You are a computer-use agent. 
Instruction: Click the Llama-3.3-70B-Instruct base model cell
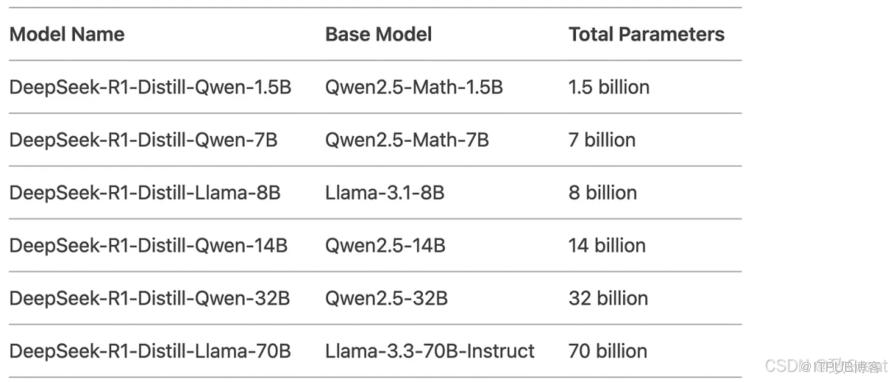[x=430, y=351]
